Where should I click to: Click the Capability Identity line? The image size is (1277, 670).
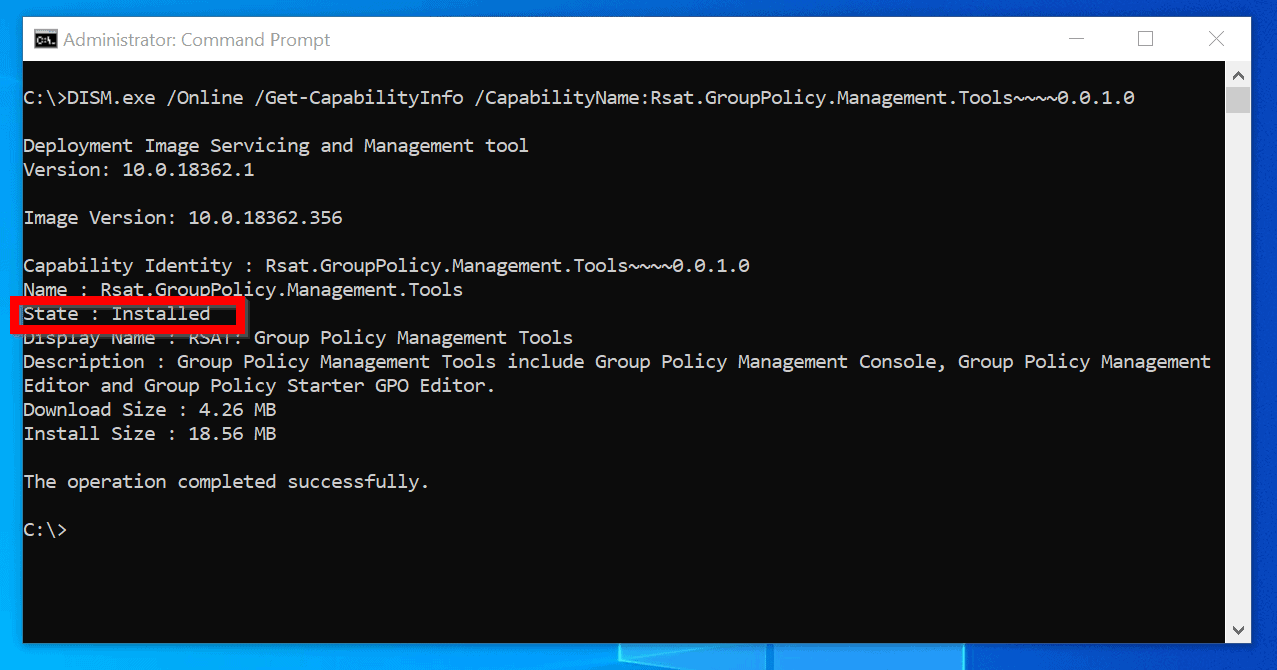(x=385, y=265)
